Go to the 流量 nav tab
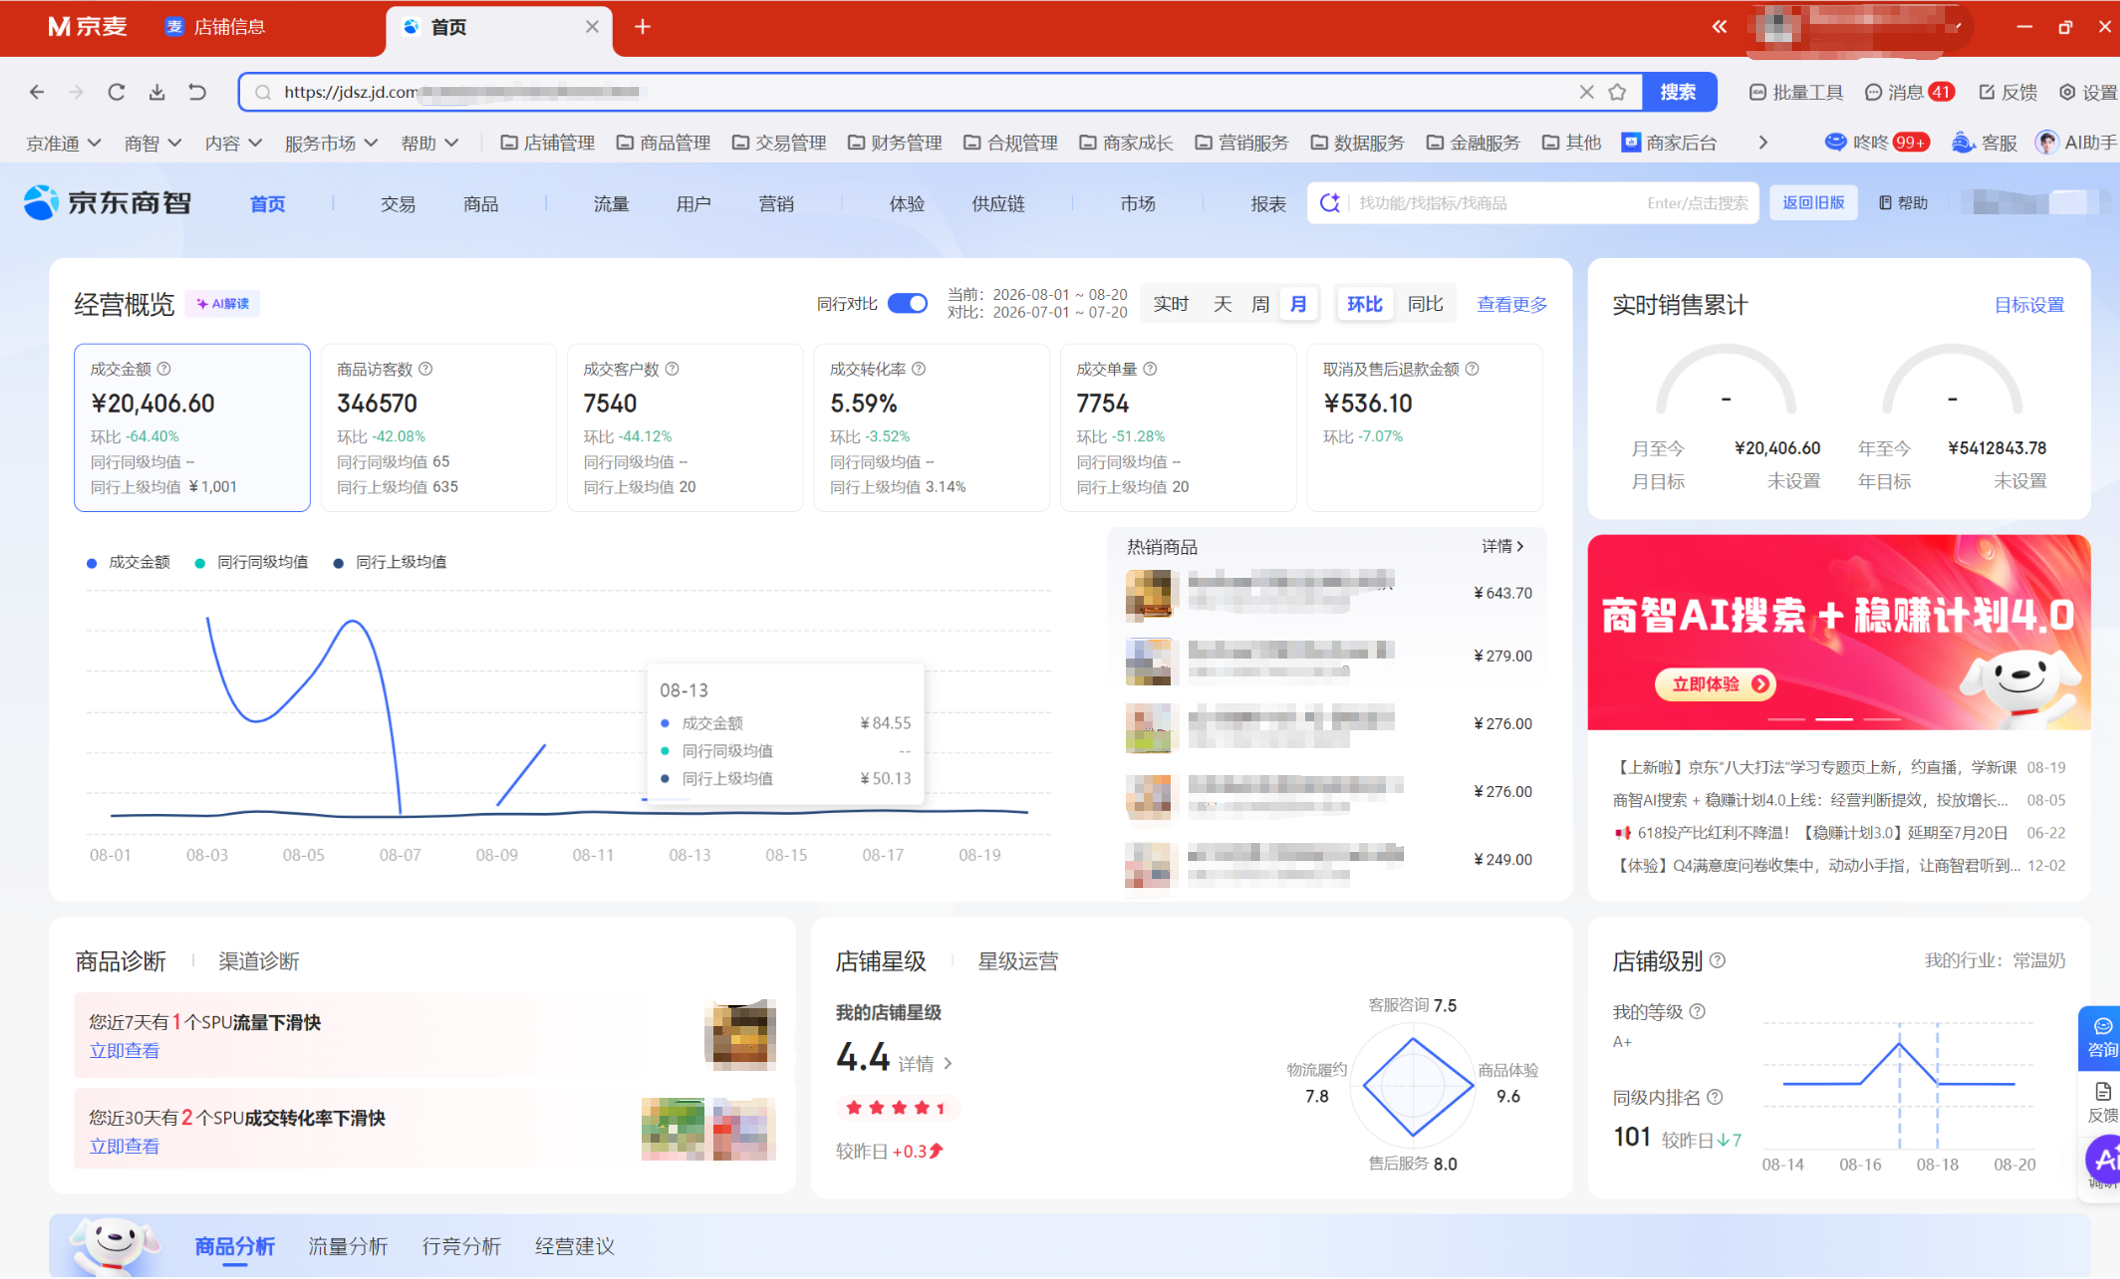The height and width of the screenshot is (1279, 2120). 611,204
